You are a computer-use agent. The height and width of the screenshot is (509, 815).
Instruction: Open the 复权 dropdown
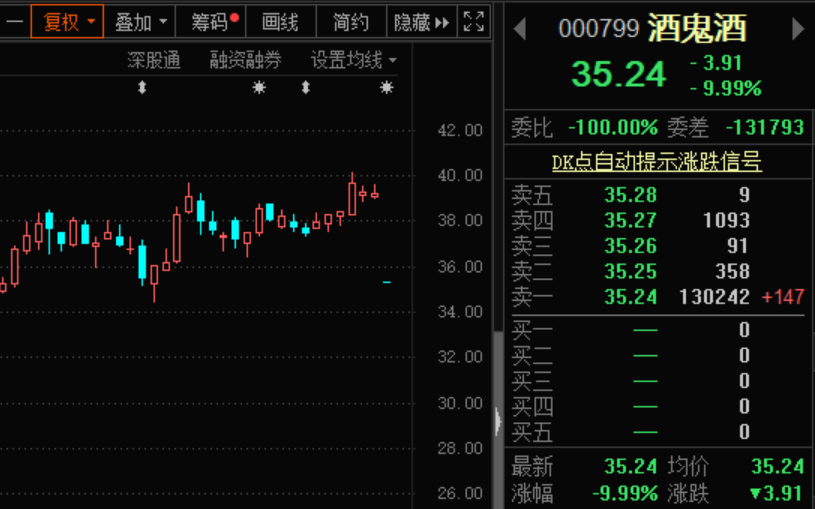point(68,21)
